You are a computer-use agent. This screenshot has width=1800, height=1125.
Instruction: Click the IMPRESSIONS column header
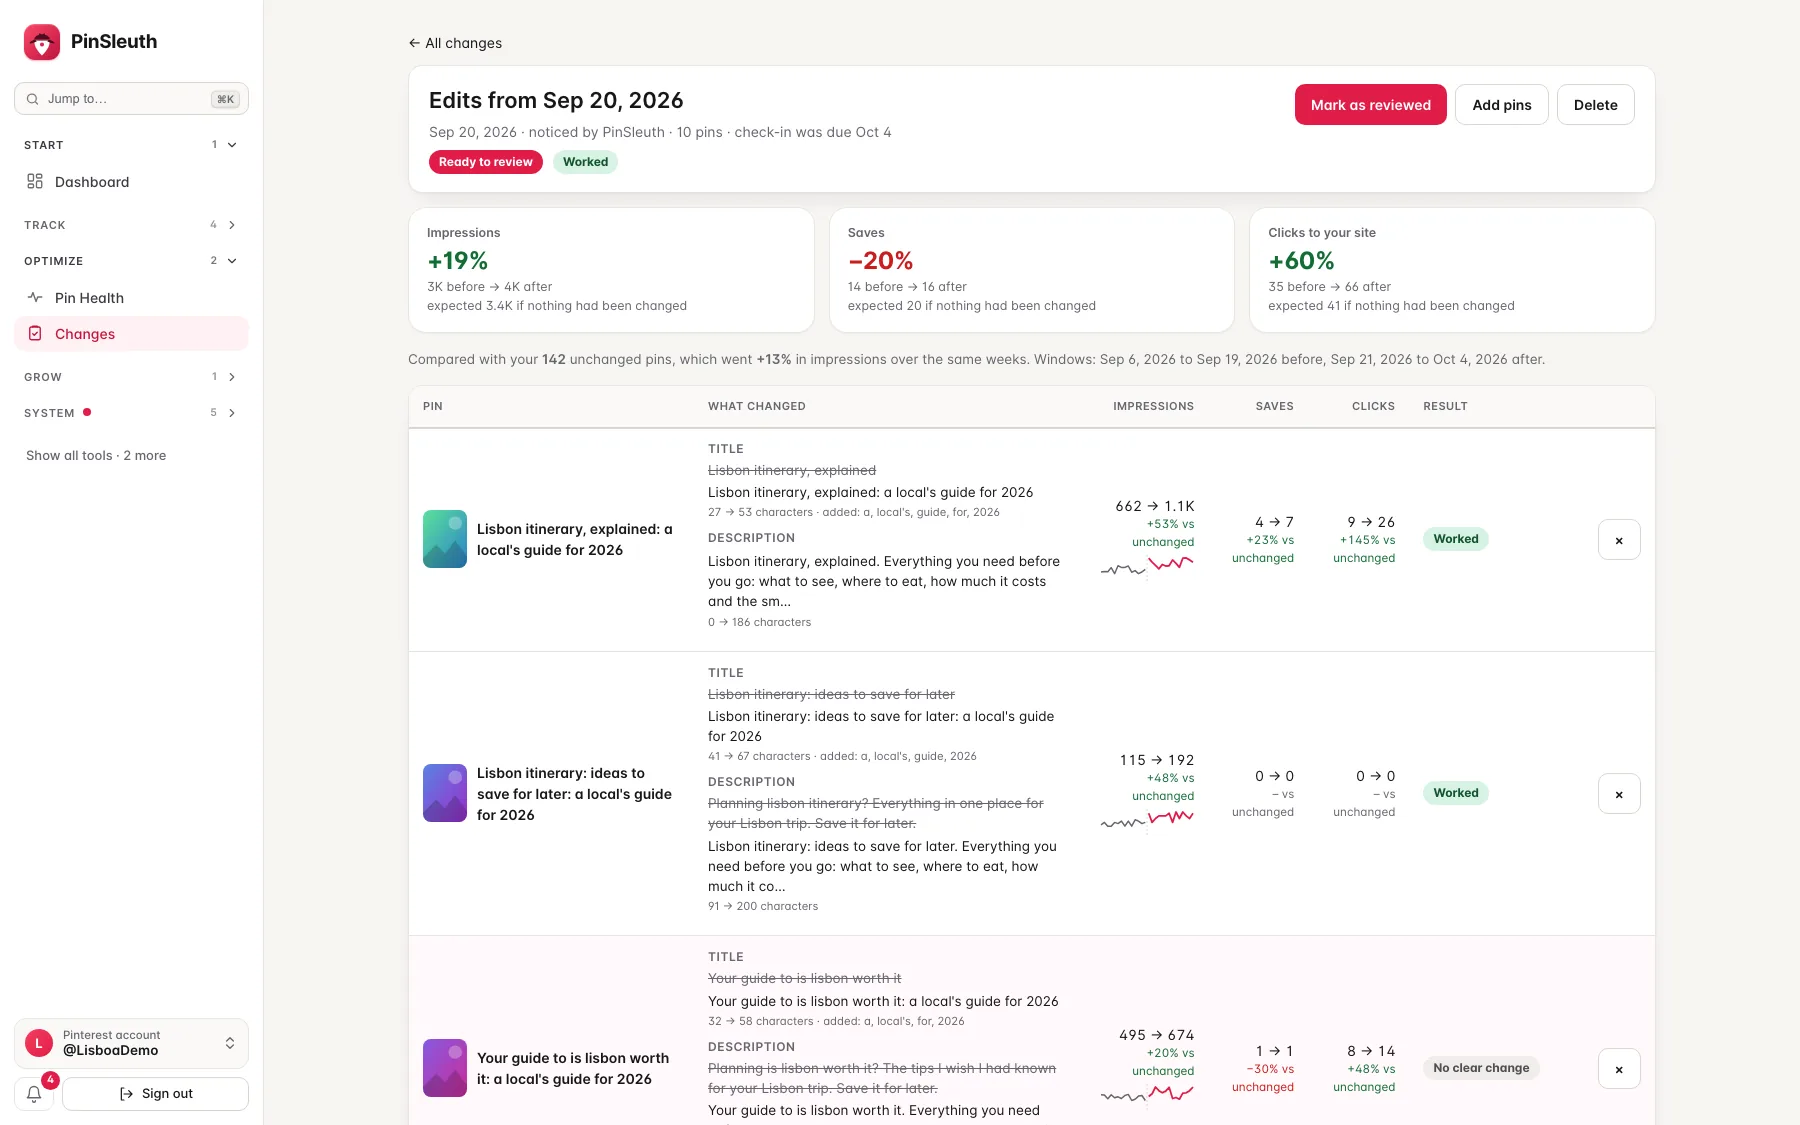1153,407
